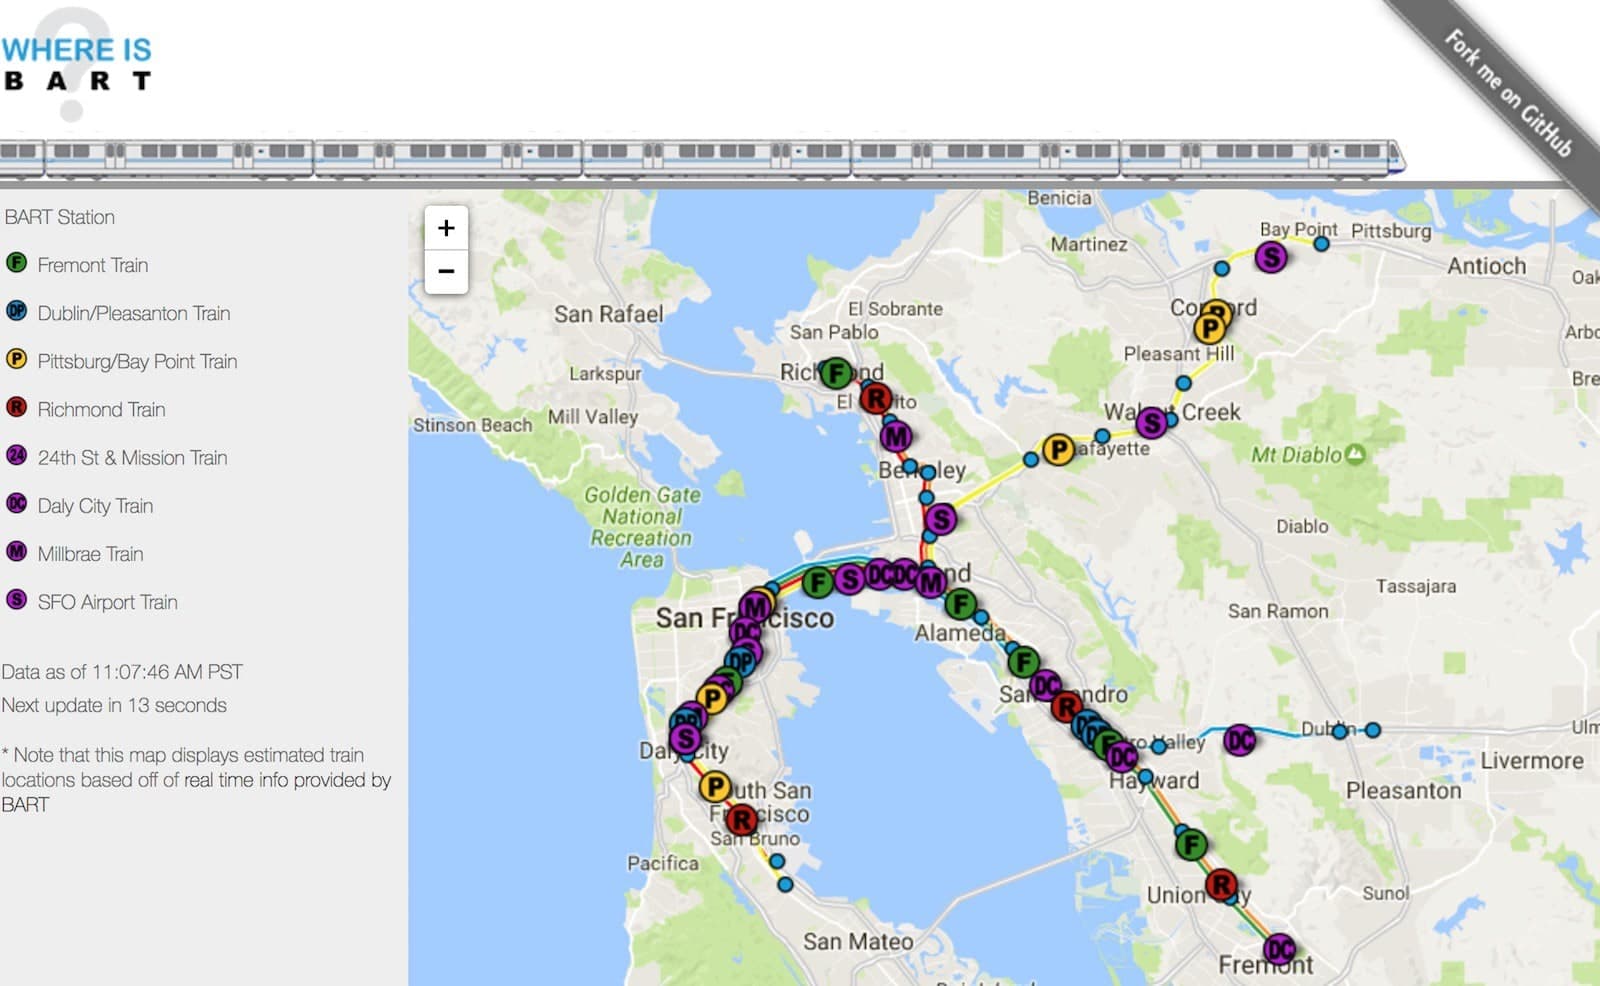Click the Daly City Train legend icon

pos(17,504)
